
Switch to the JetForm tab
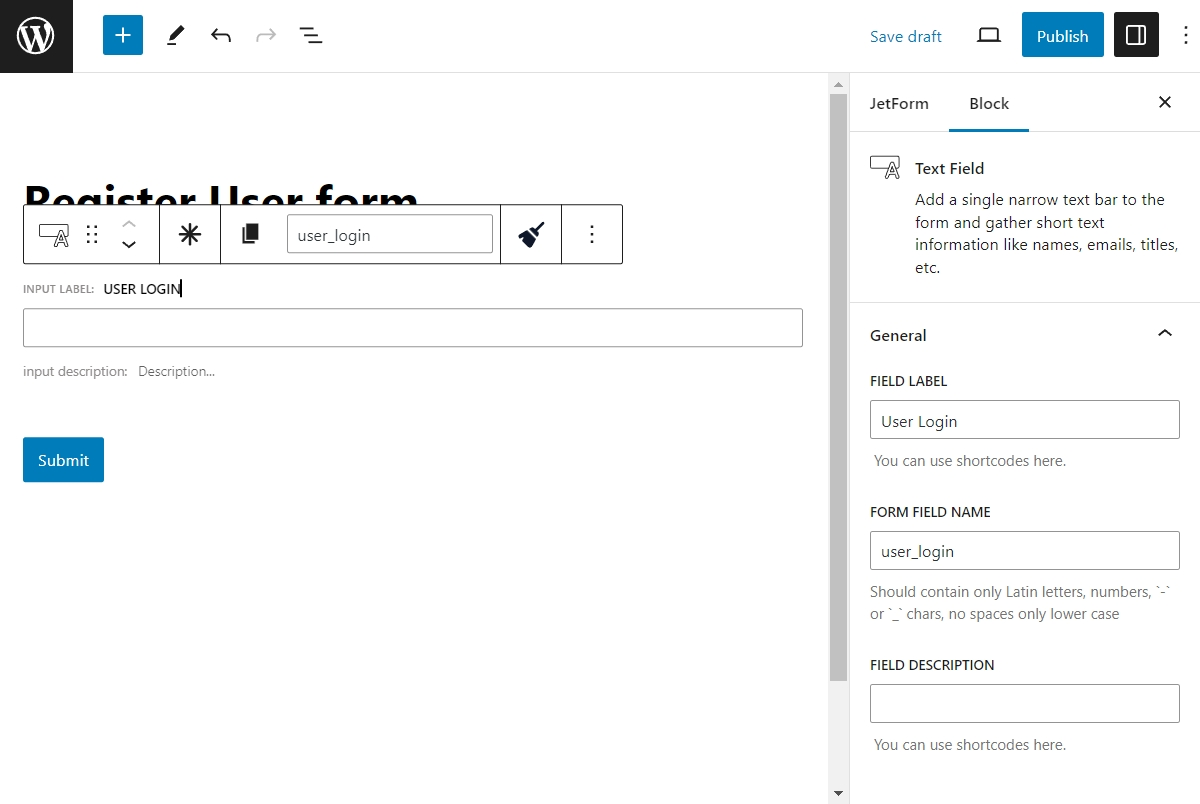coord(899,103)
